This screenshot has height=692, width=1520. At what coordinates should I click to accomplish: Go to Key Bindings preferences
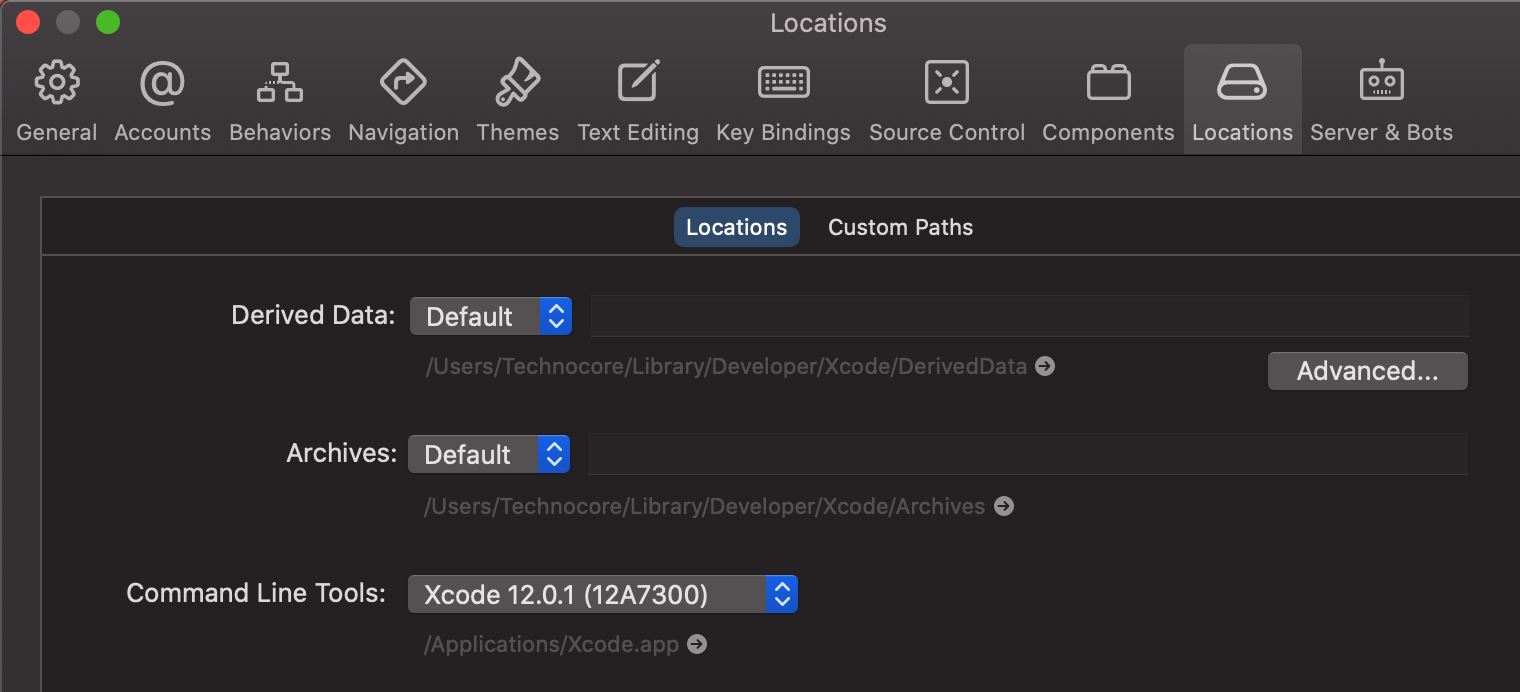[783, 100]
